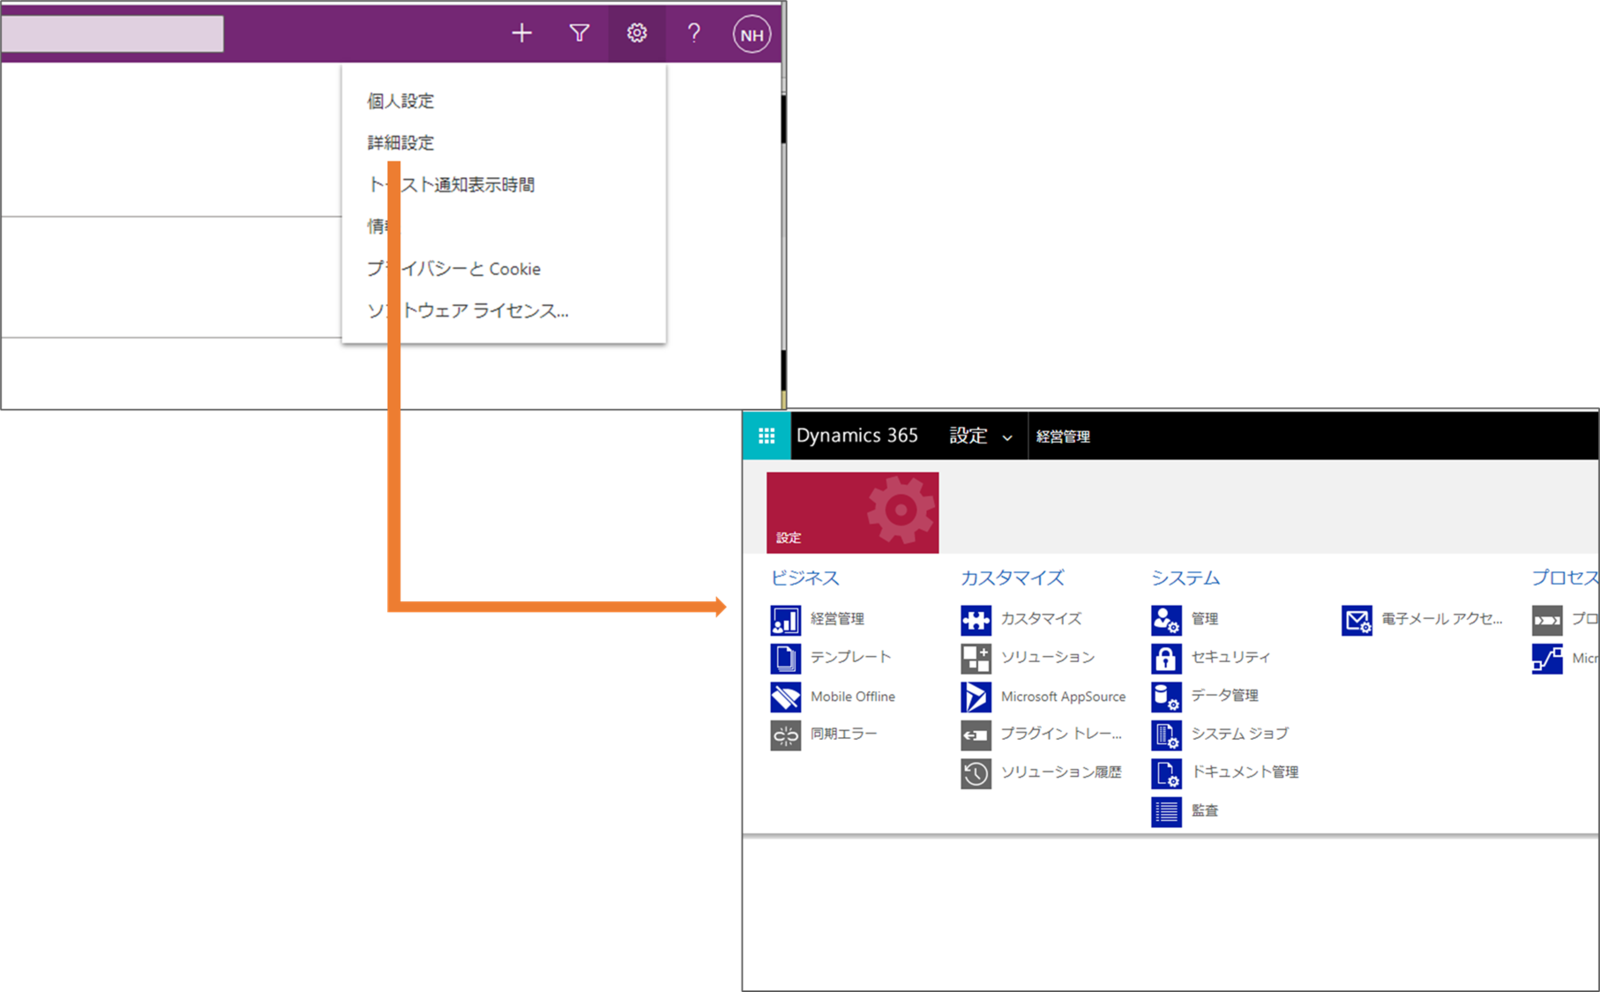Click the ソリューション grid icon

click(976, 658)
